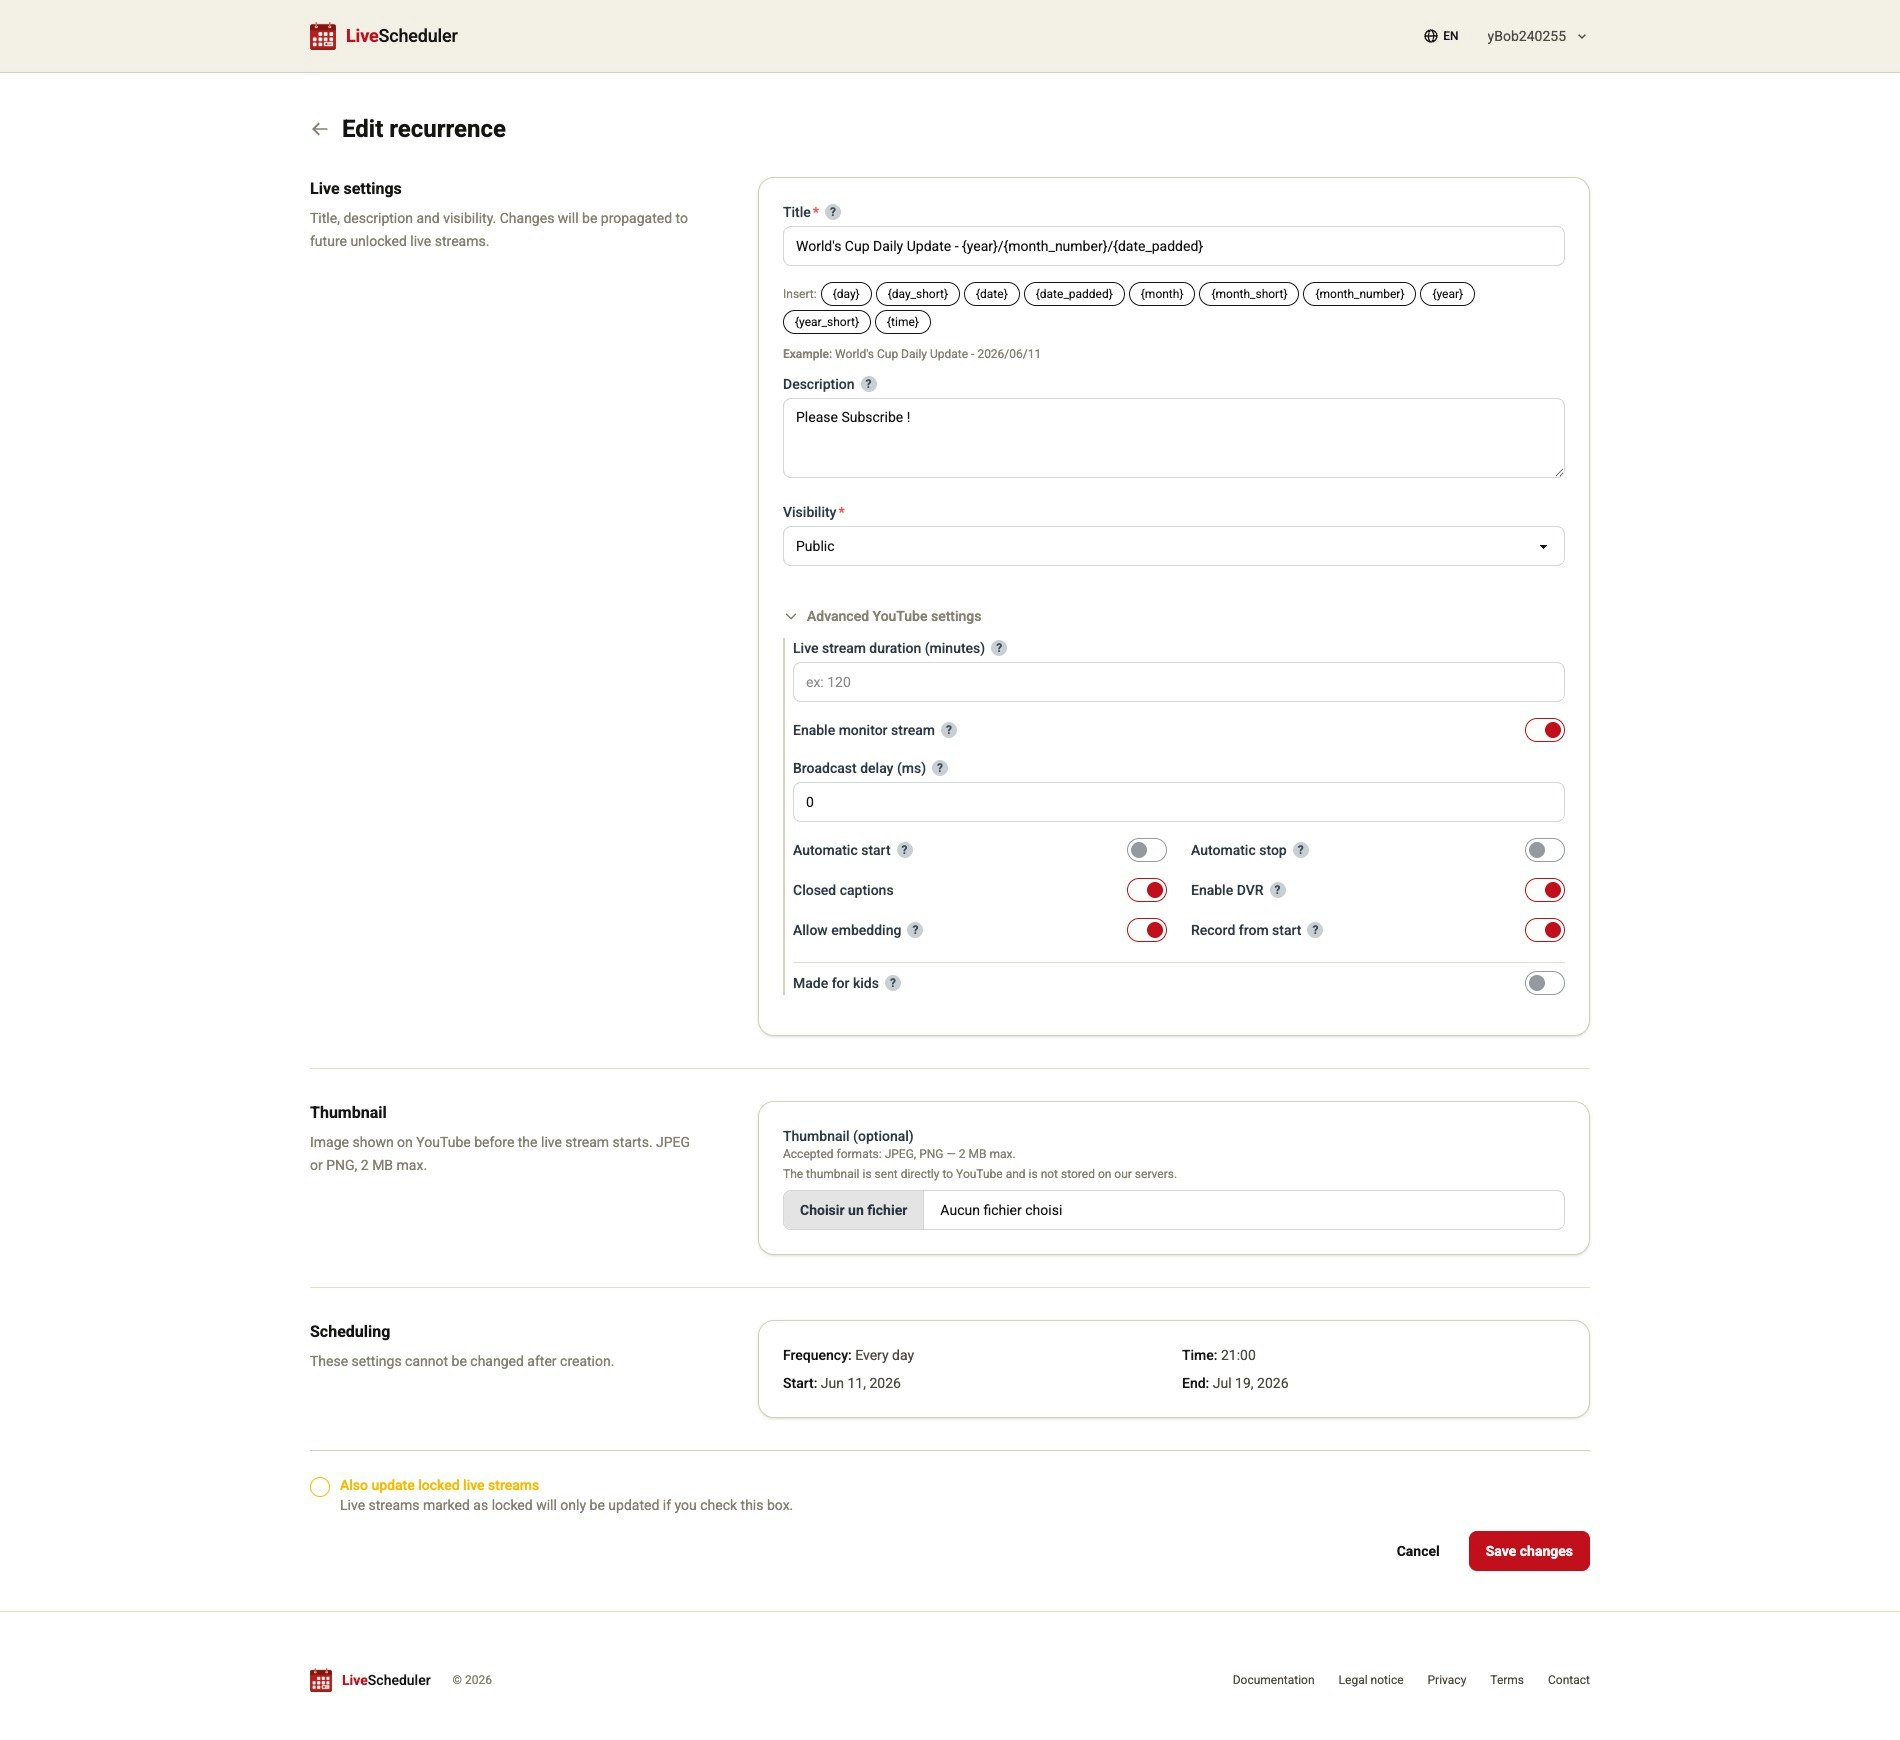Open help icon for Allow embedding
The image size is (1900, 1740).
[x=915, y=930]
